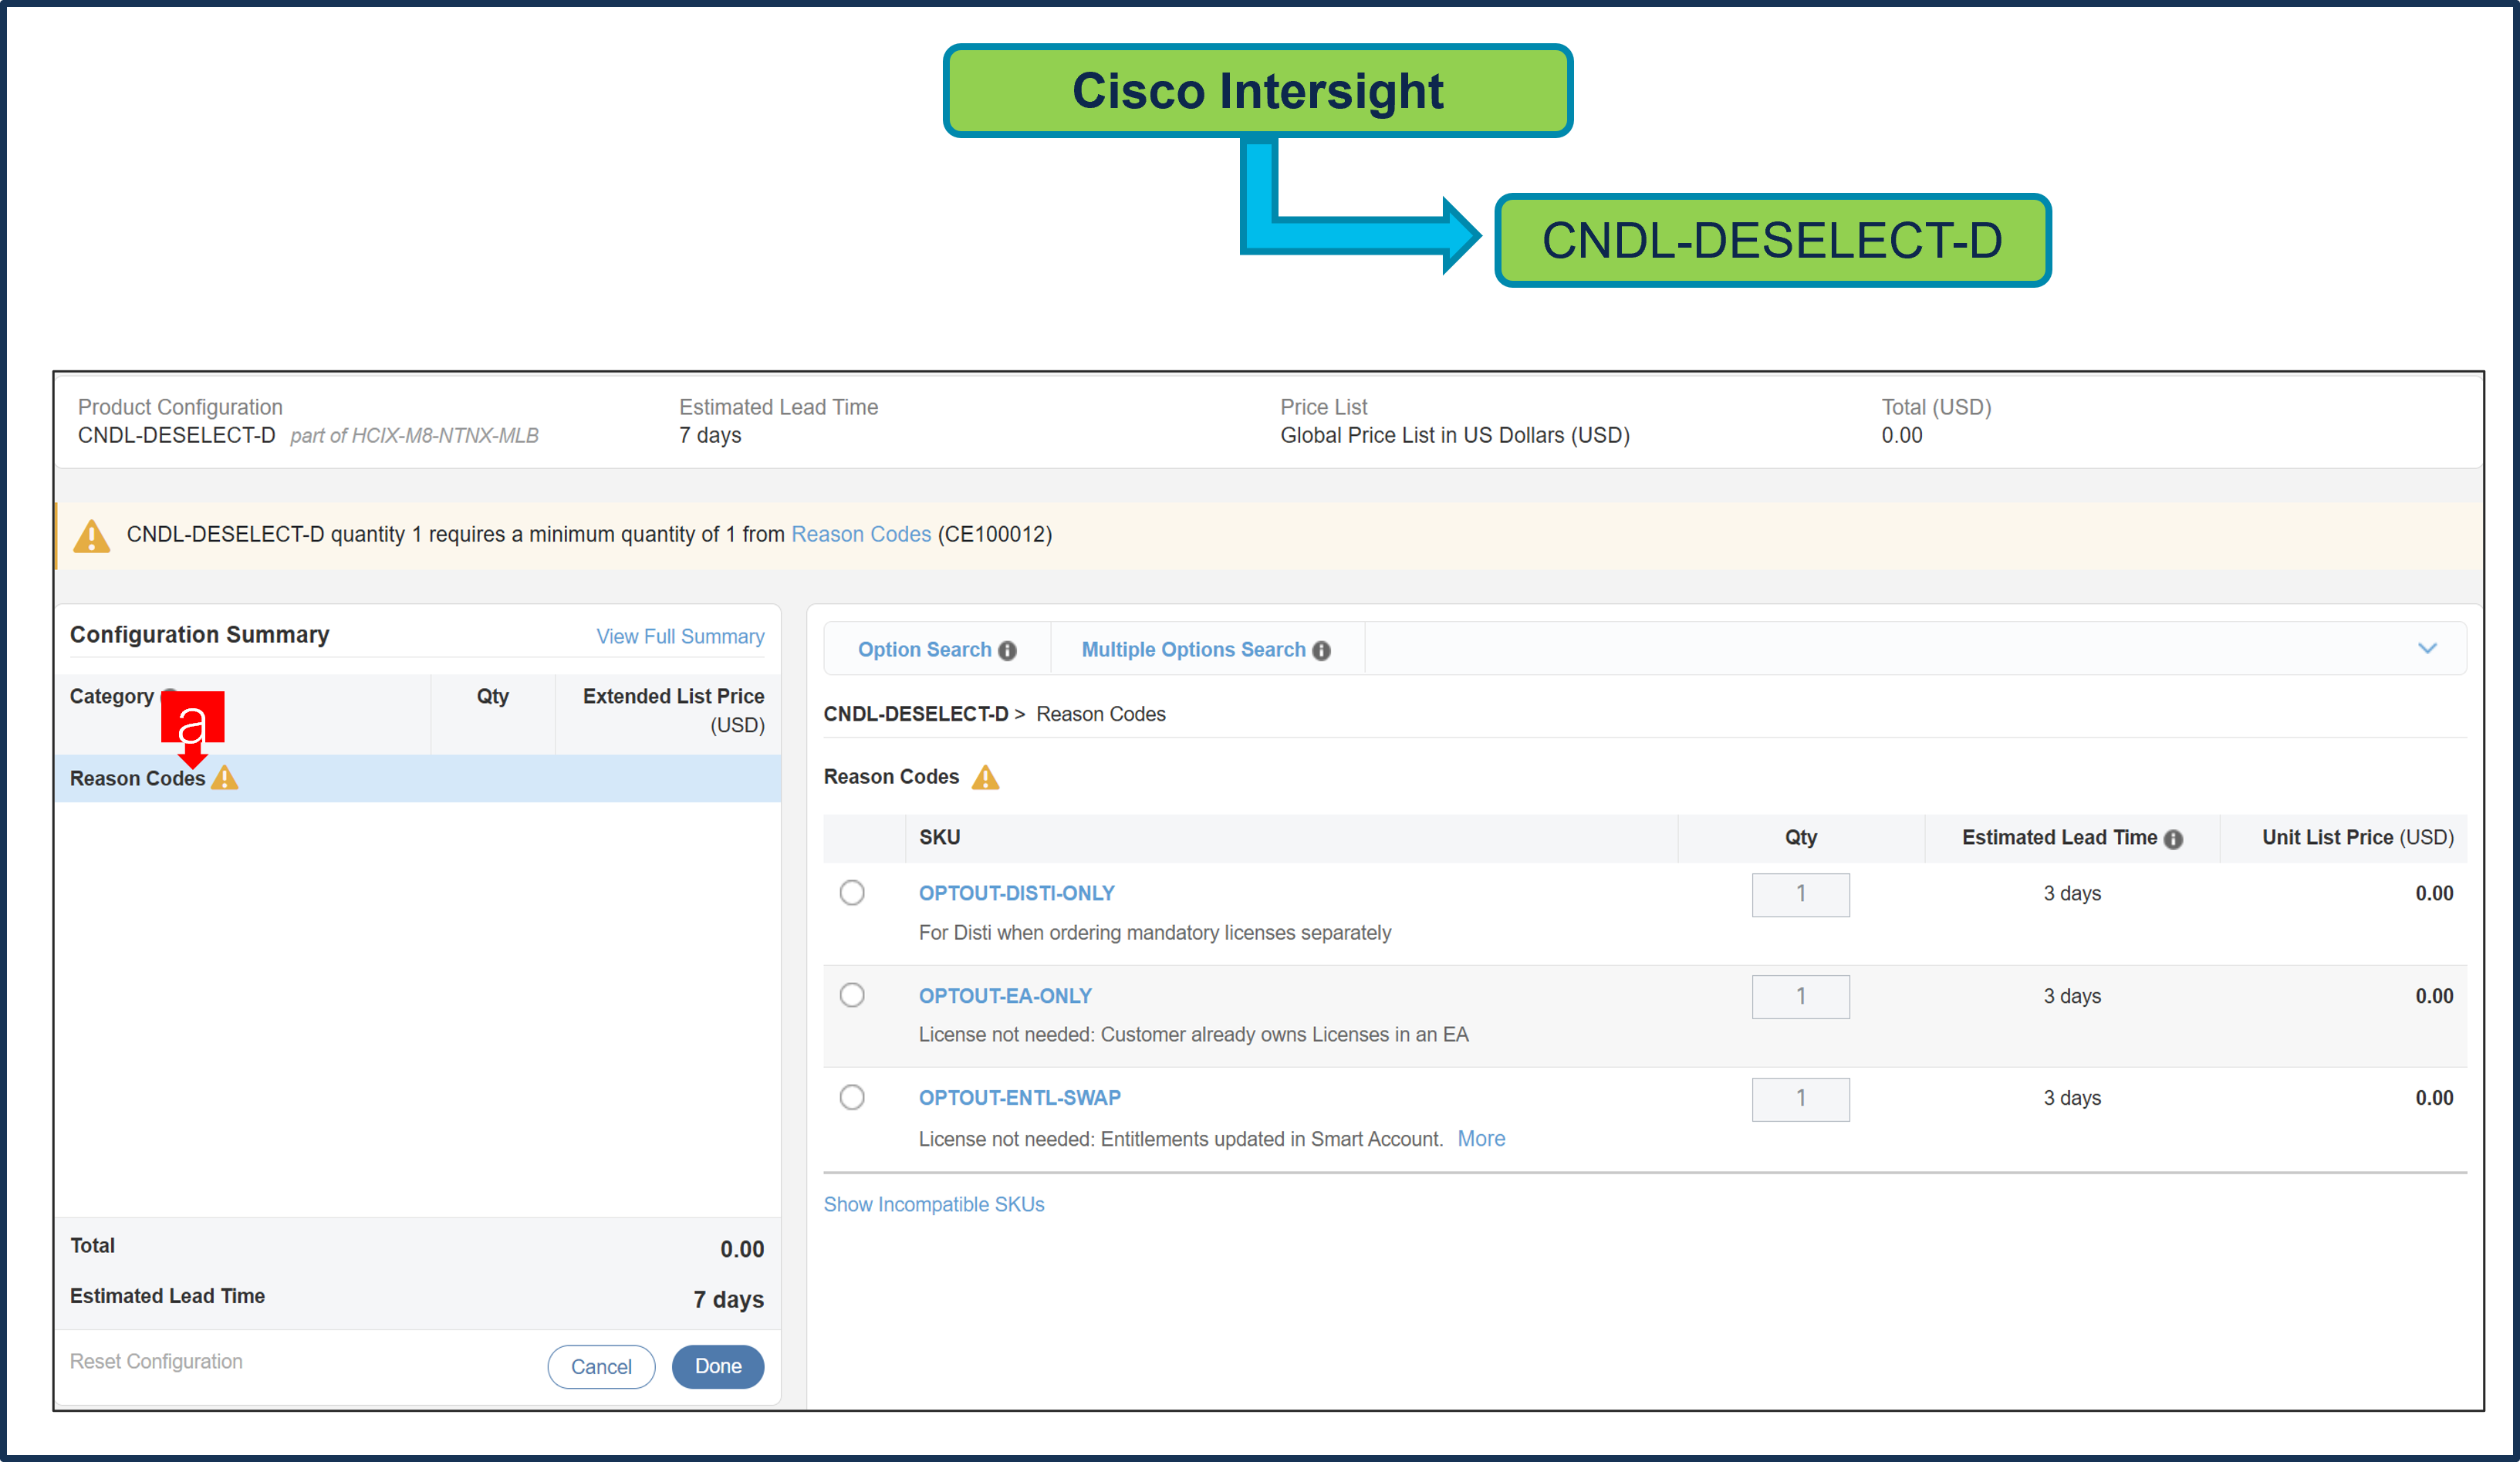This screenshot has width=2520, height=1462.
Task: Click the Multiple Options Search info icon
Action: [x=1321, y=651]
